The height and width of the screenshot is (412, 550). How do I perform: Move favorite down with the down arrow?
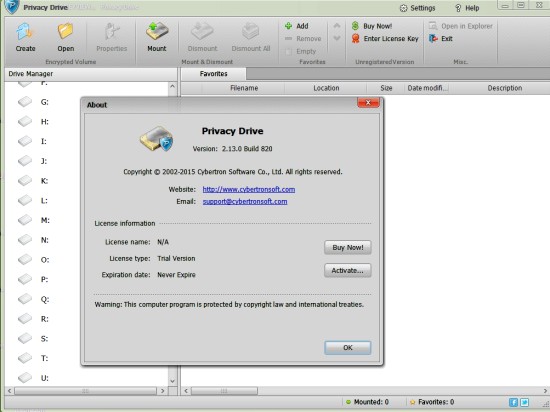coord(337,38)
